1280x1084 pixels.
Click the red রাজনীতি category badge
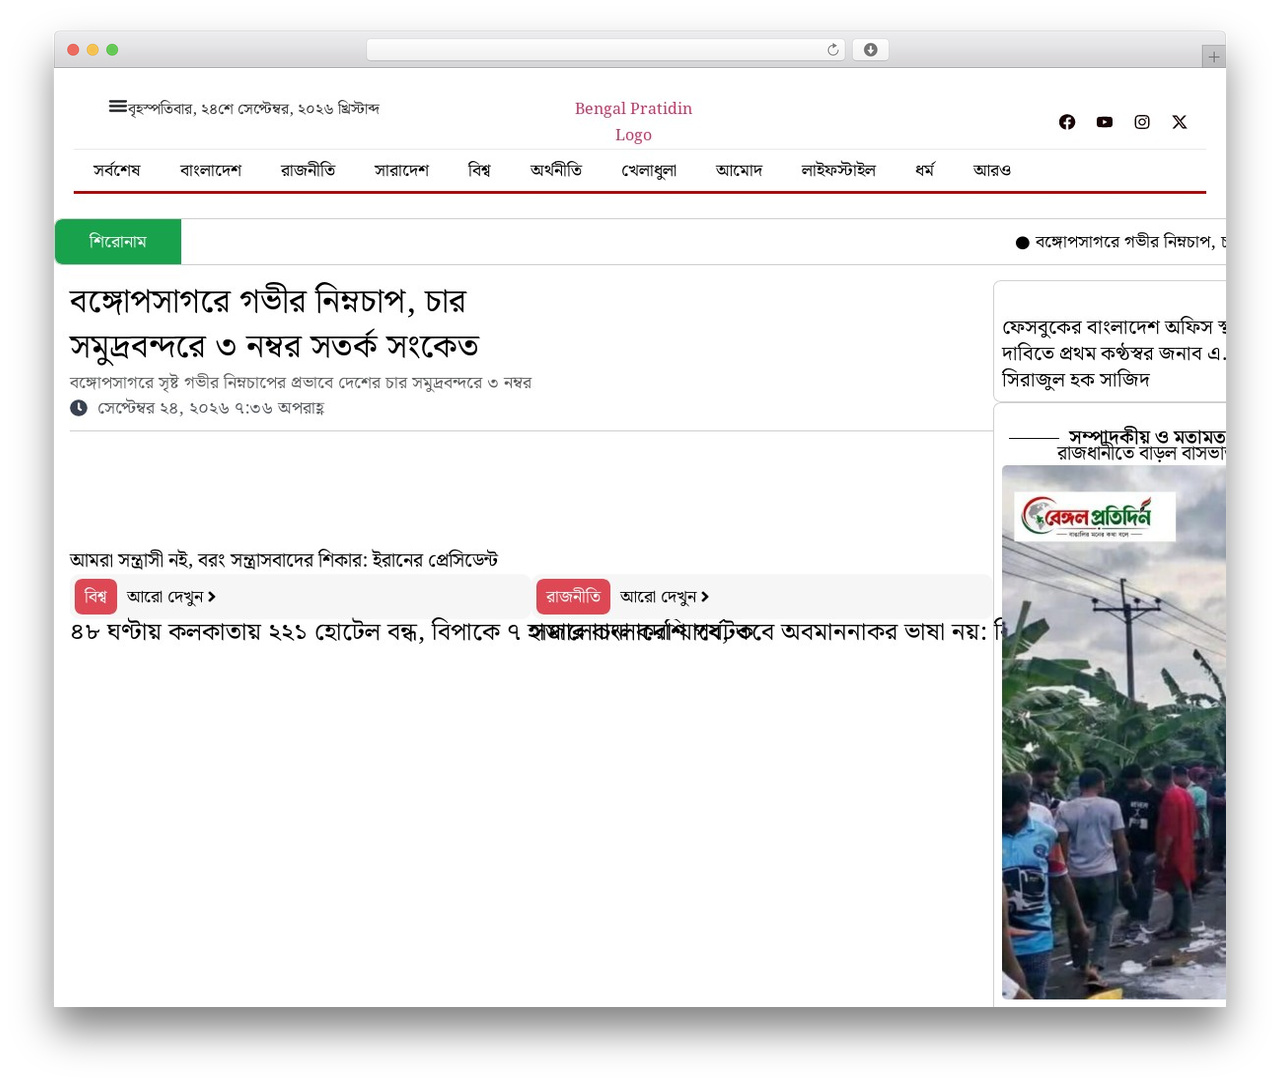pyautogui.click(x=573, y=596)
